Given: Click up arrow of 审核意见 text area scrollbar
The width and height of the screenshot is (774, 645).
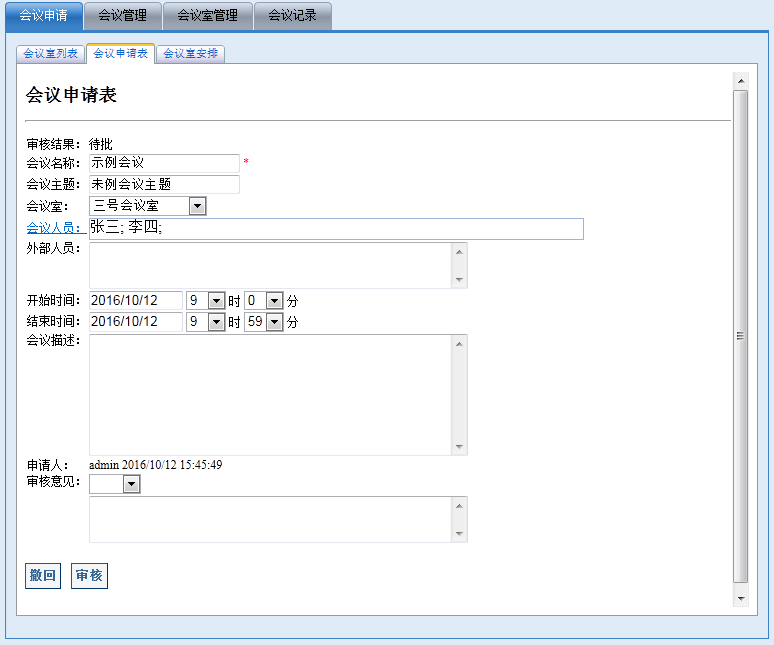Looking at the screenshot, I should 459,506.
